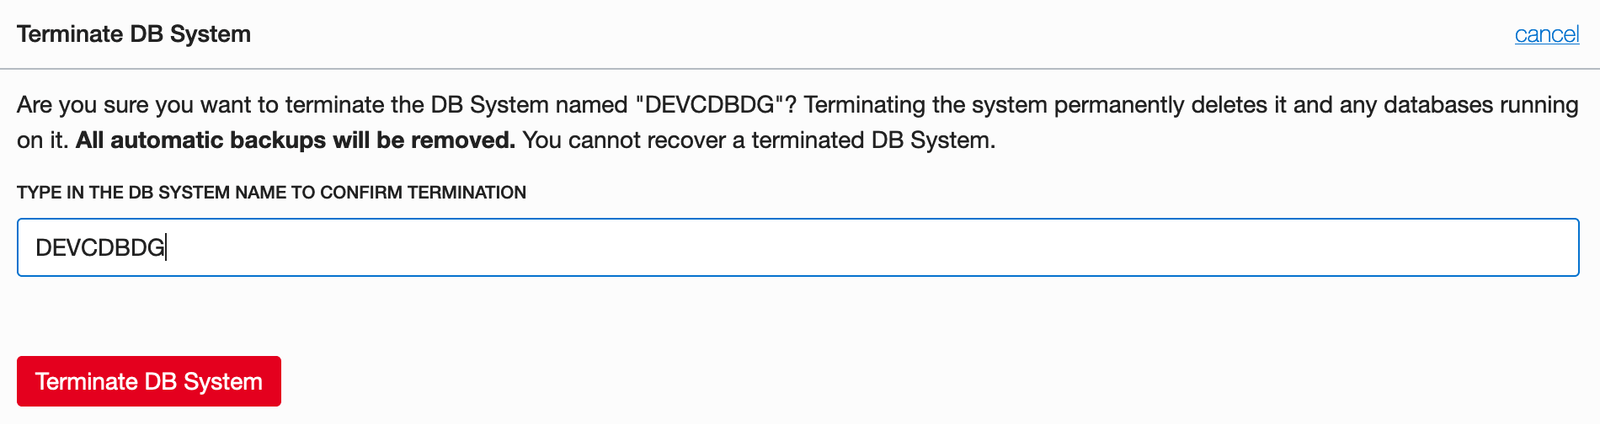Click the text cursor after DEVCDBDG in the field
1600x424 pixels.
coord(166,248)
